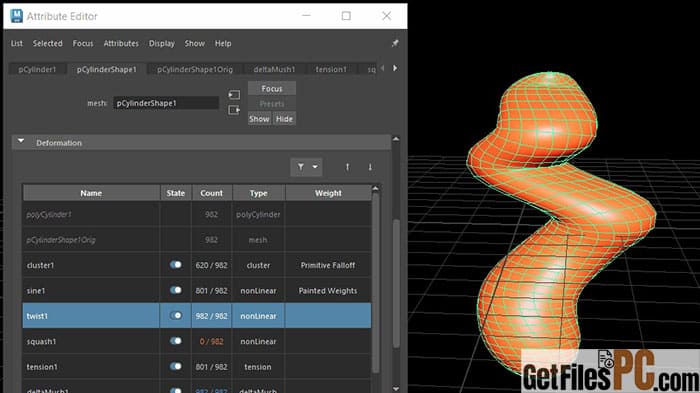The image size is (700, 393).
Task: Open the List menu
Action: point(17,43)
